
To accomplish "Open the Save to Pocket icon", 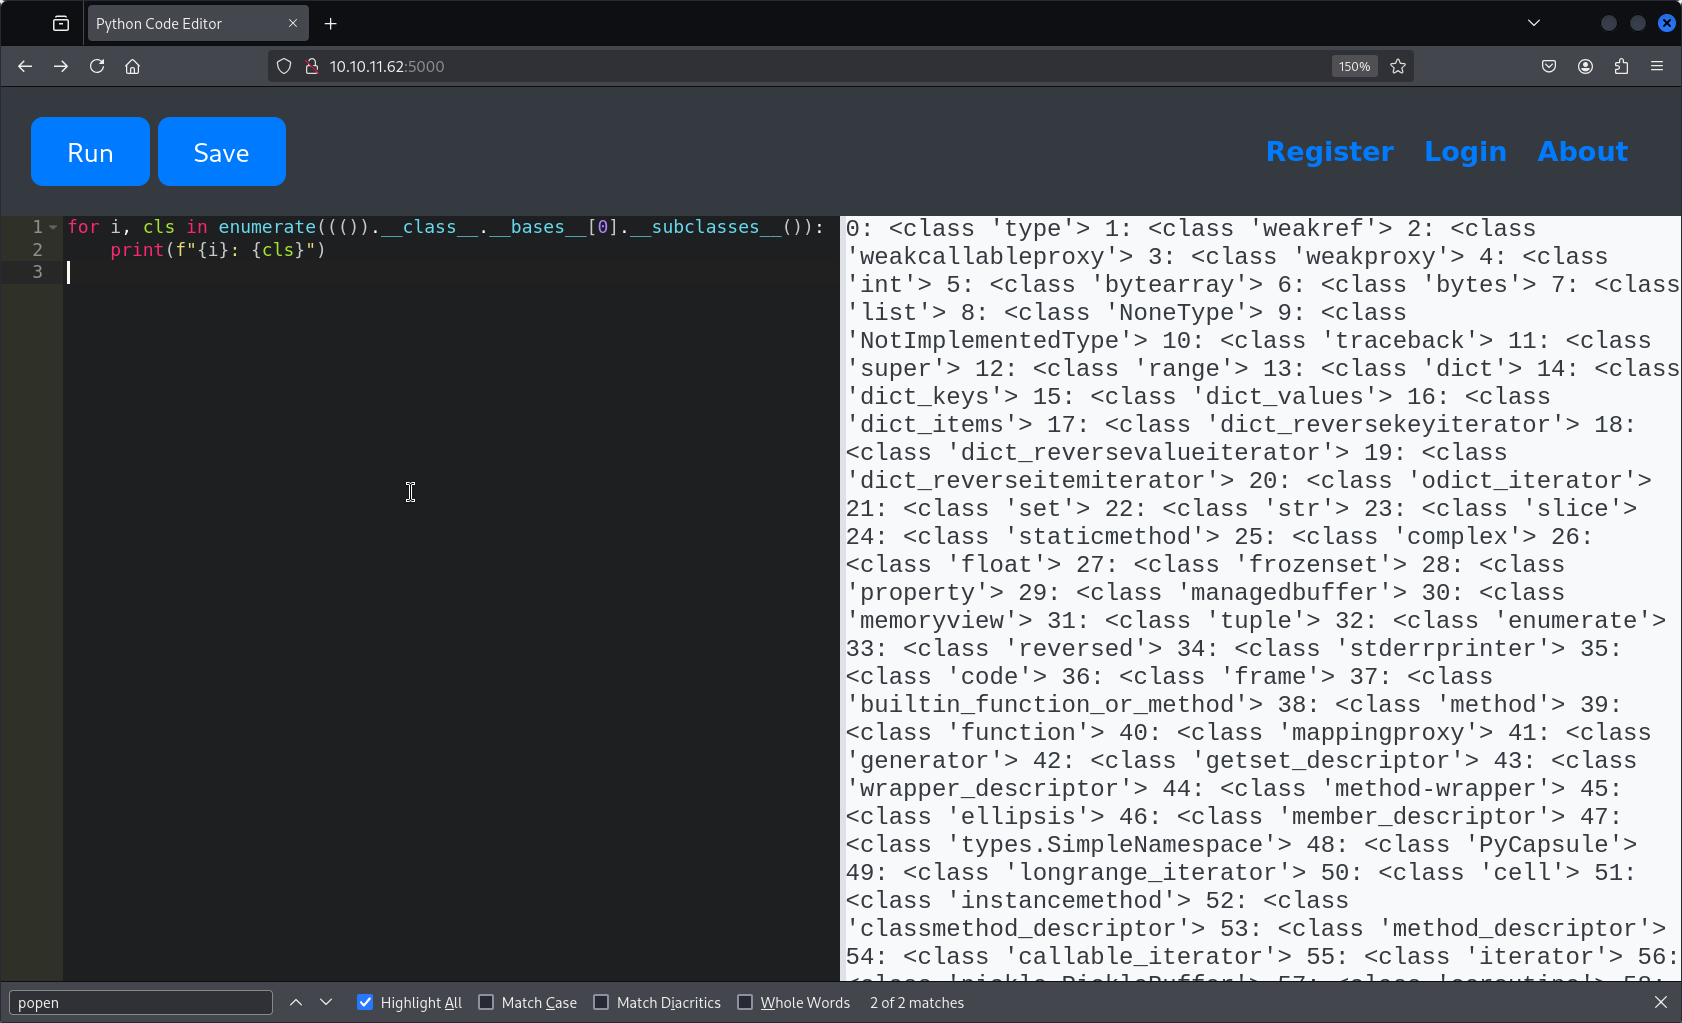I will pos(1549,66).
